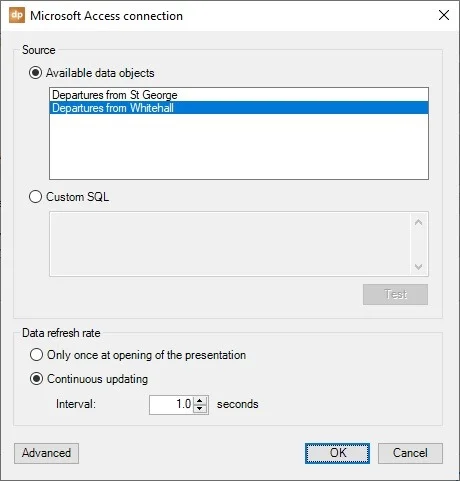Select Departures from Whitehall entry
This screenshot has height=481, width=460.
[x=239, y=108]
